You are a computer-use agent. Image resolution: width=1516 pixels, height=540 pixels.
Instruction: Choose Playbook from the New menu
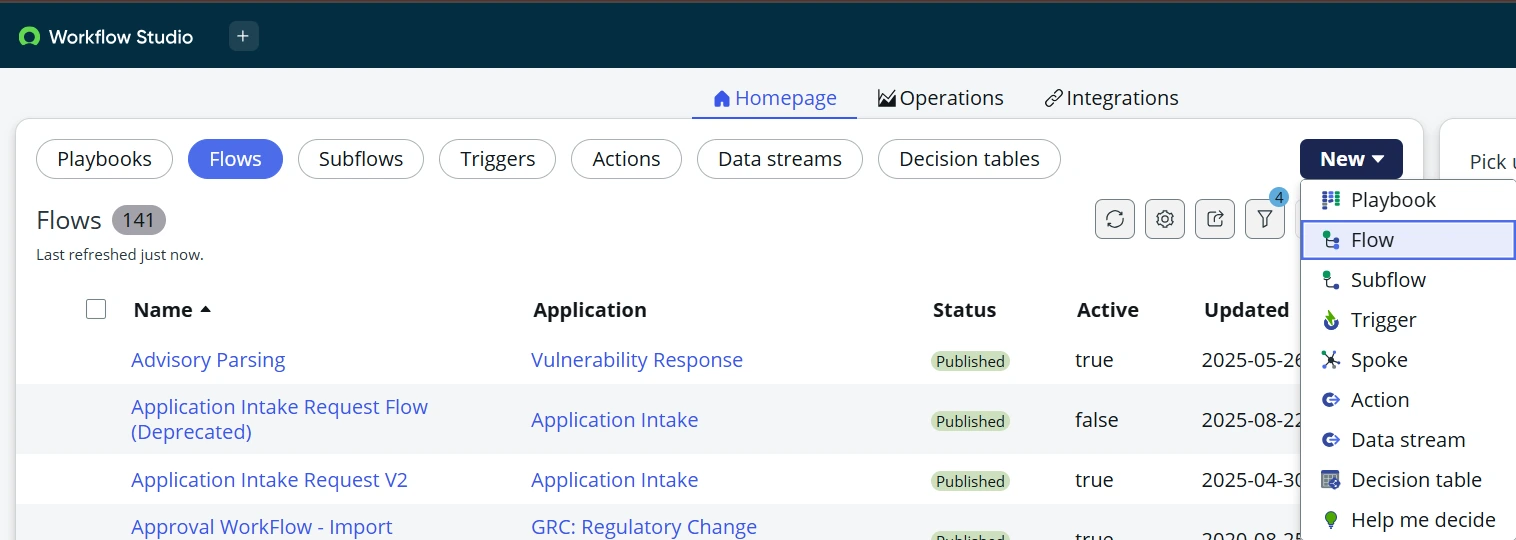(x=1392, y=200)
